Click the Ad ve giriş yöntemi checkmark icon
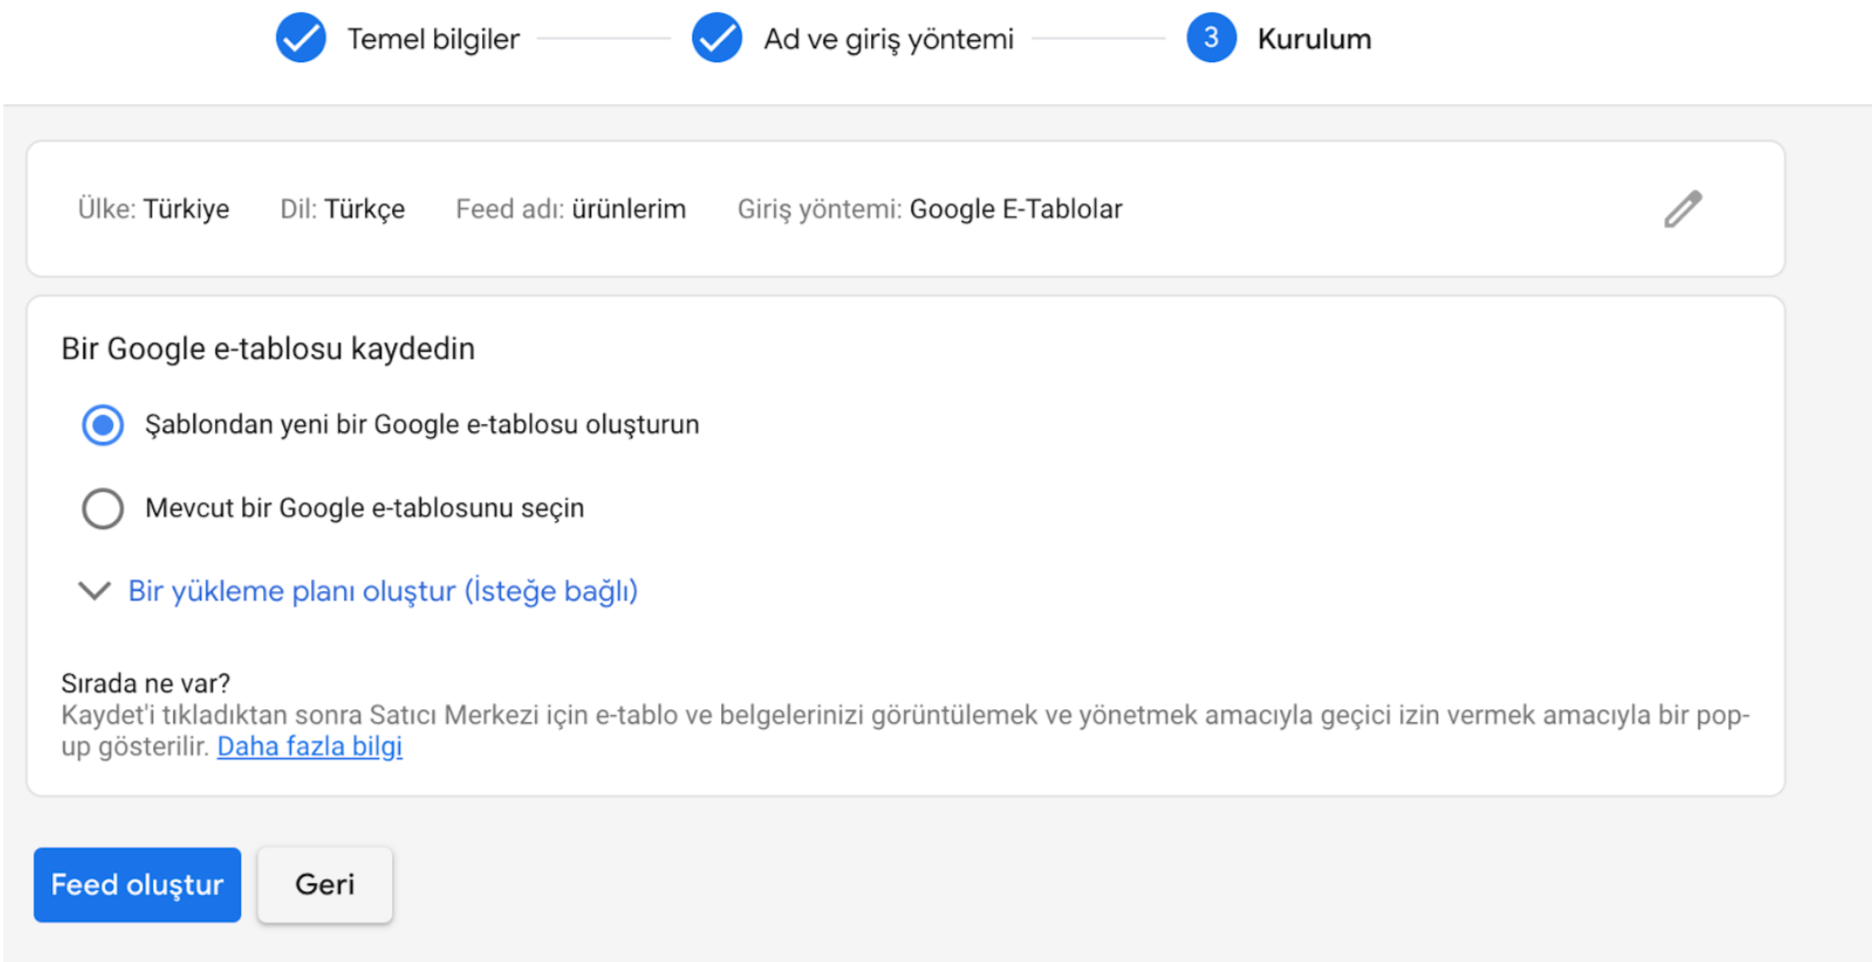The image size is (1872, 962). pyautogui.click(x=717, y=38)
